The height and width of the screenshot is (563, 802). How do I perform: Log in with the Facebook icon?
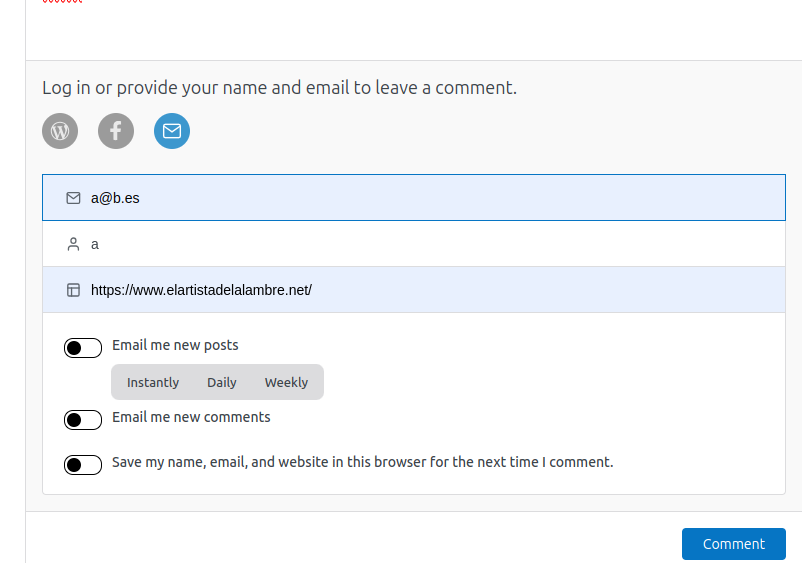[116, 131]
